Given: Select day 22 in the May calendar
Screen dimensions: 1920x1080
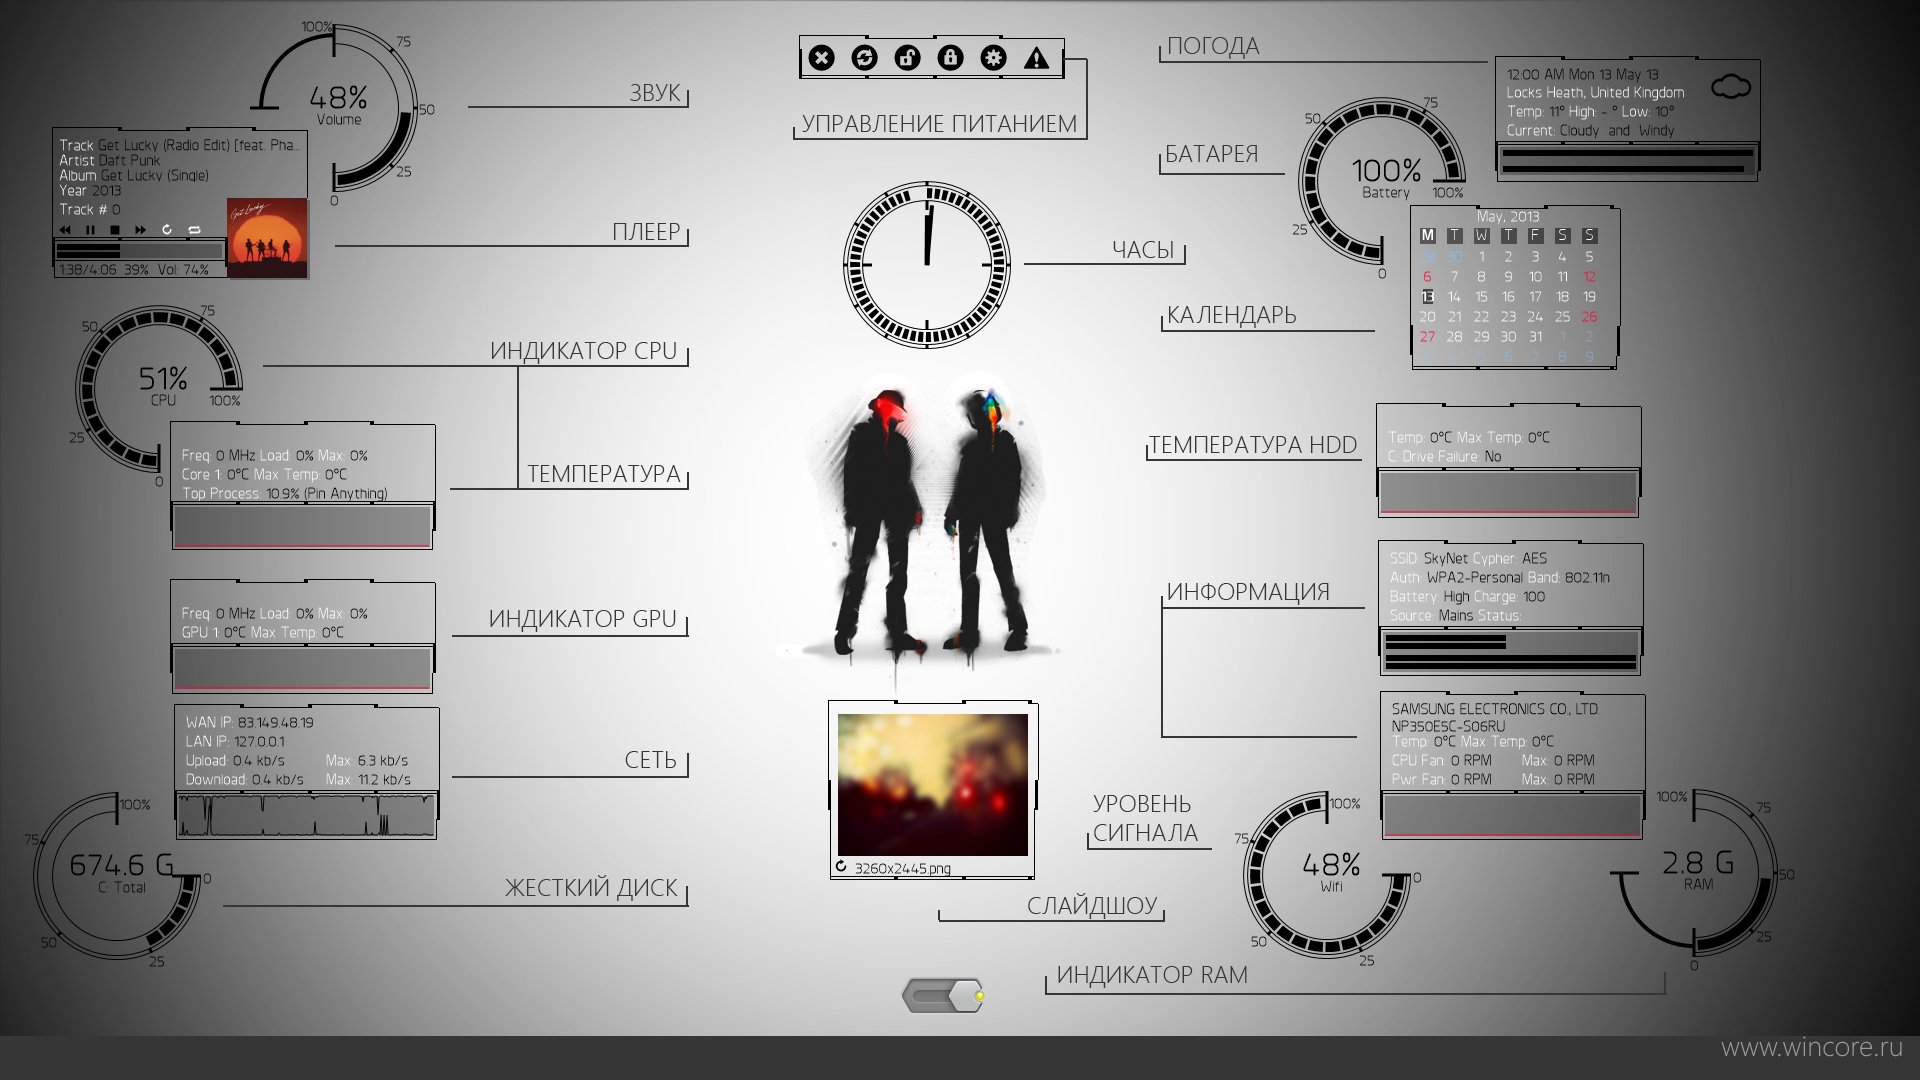Looking at the screenshot, I should (x=1481, y=317).
